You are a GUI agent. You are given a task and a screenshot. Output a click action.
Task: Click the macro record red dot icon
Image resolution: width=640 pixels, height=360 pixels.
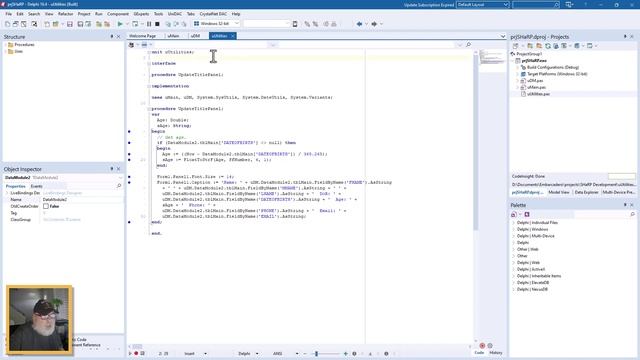(x=136, y=353)
